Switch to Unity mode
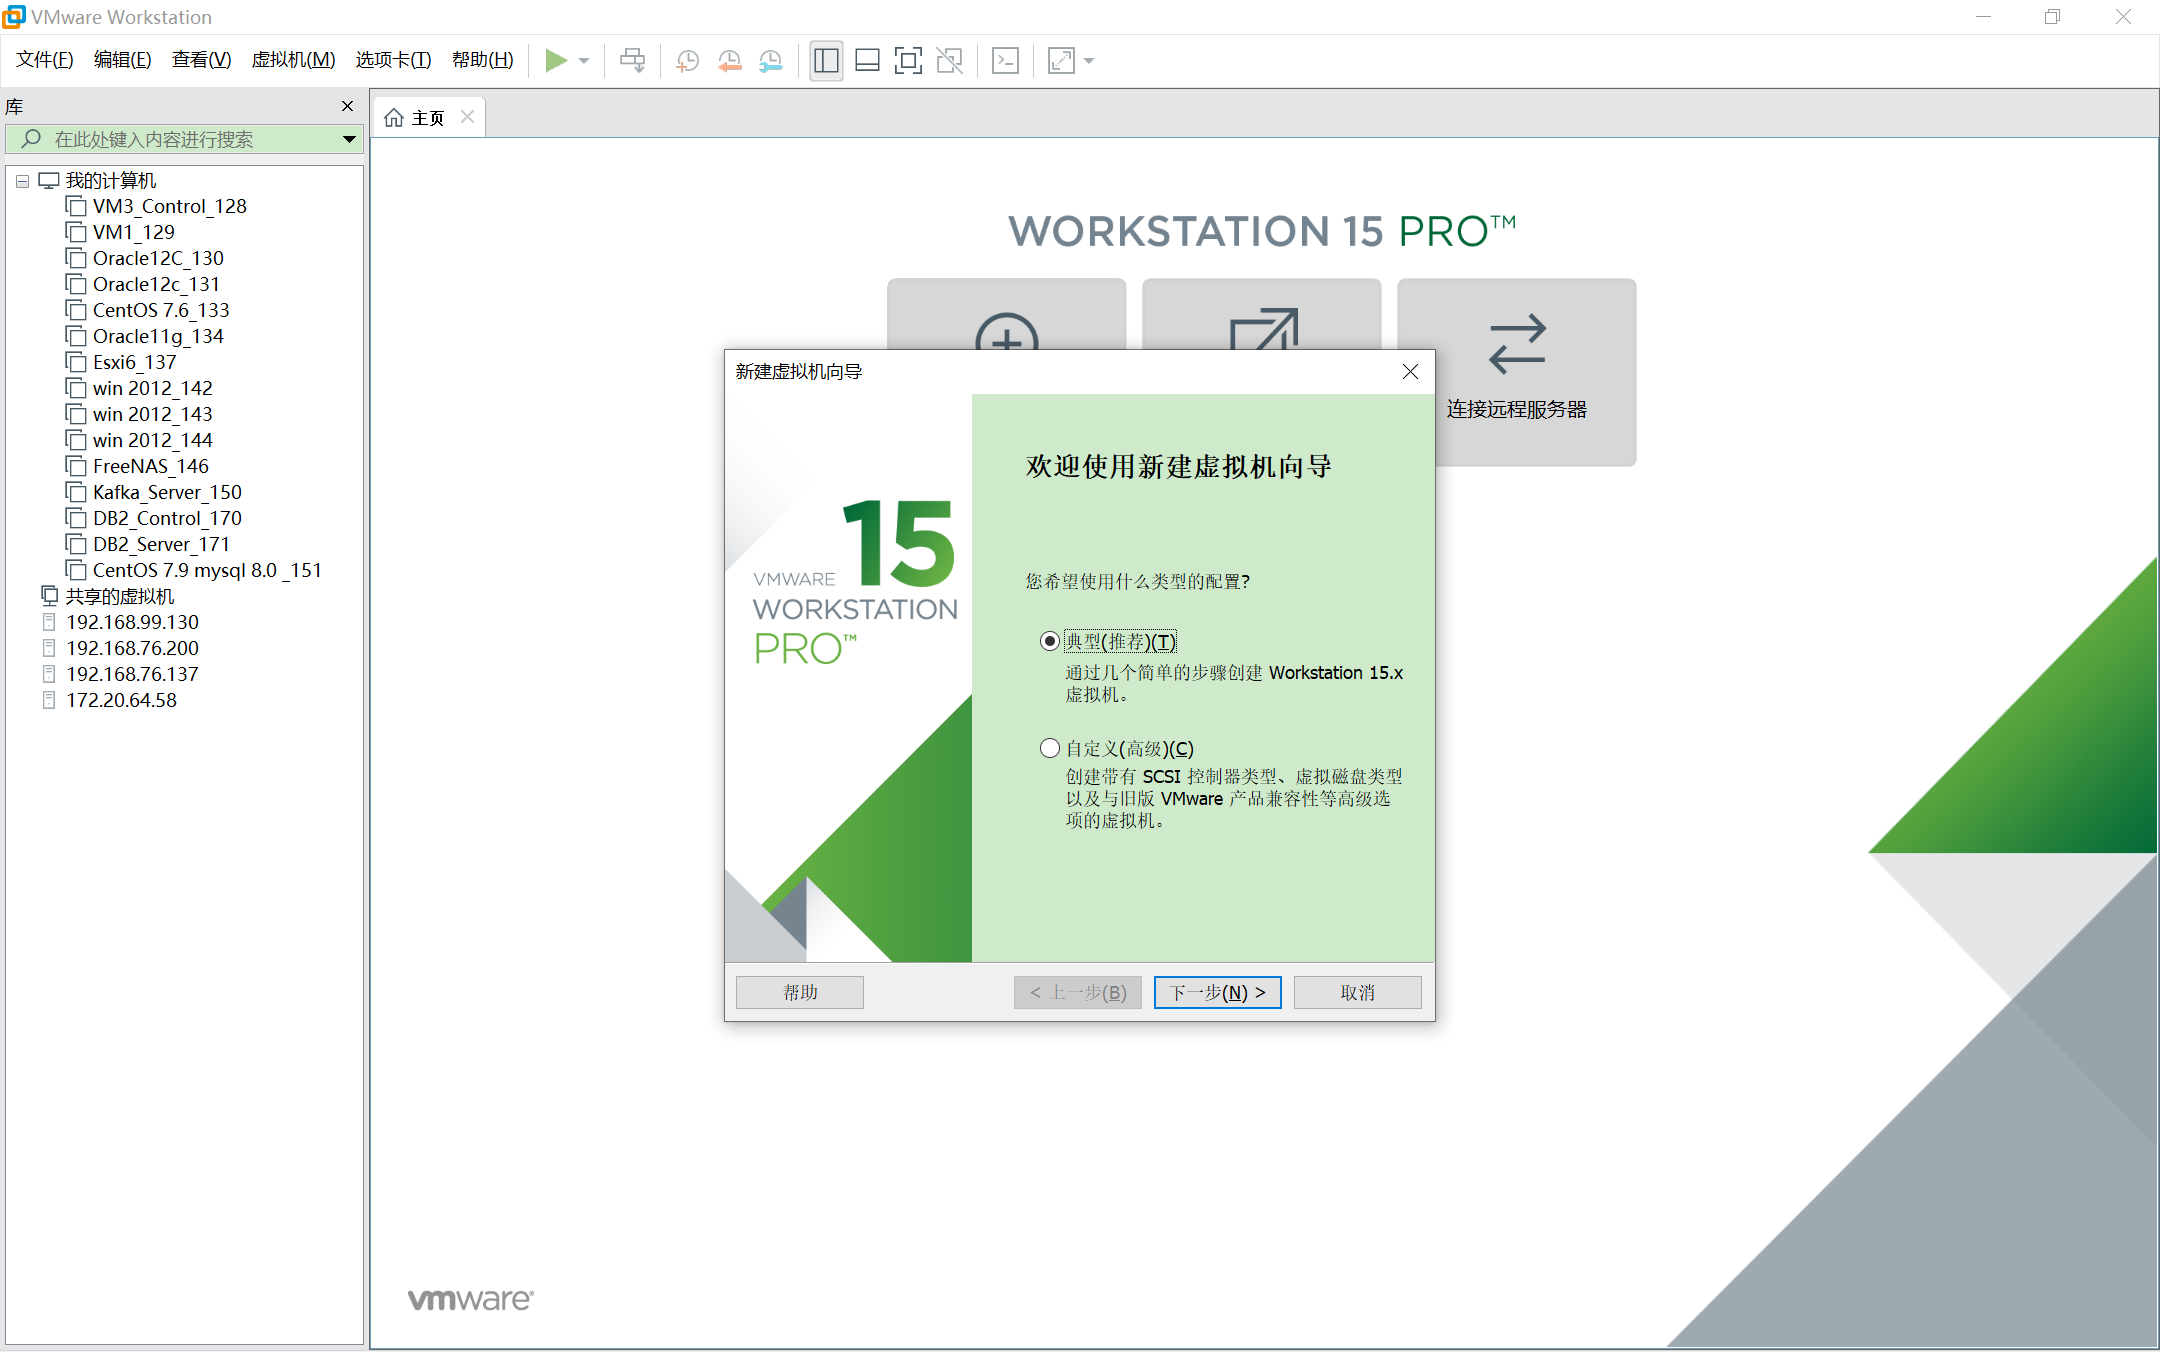 pyautogui.click(x=949, y=60)
